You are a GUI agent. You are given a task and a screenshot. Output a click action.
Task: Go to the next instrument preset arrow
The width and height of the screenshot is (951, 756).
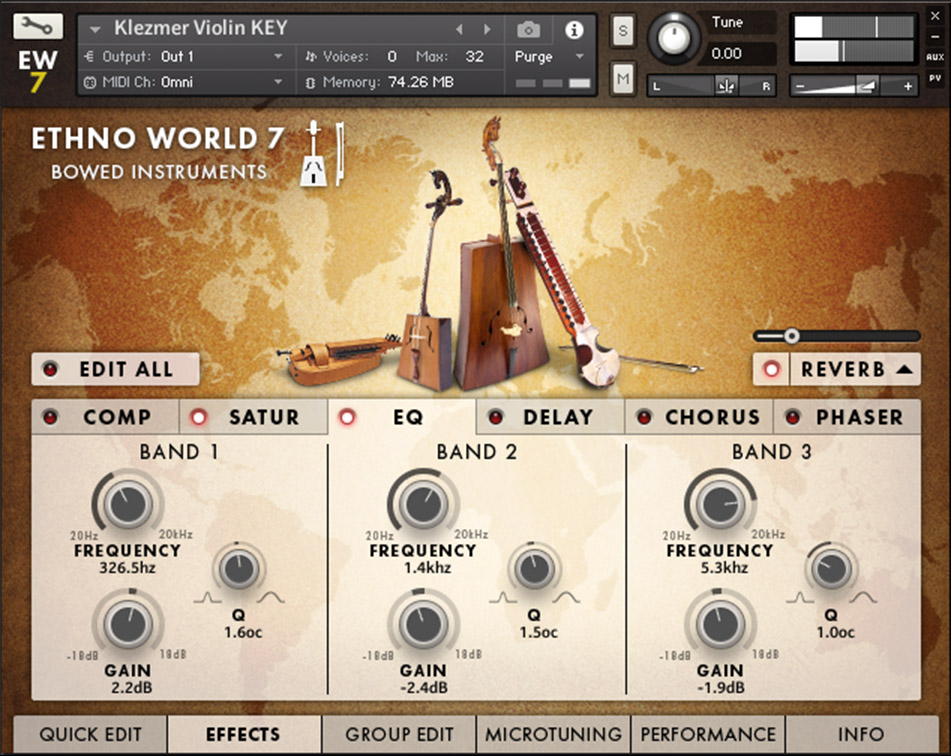click(x=487, y=29)
